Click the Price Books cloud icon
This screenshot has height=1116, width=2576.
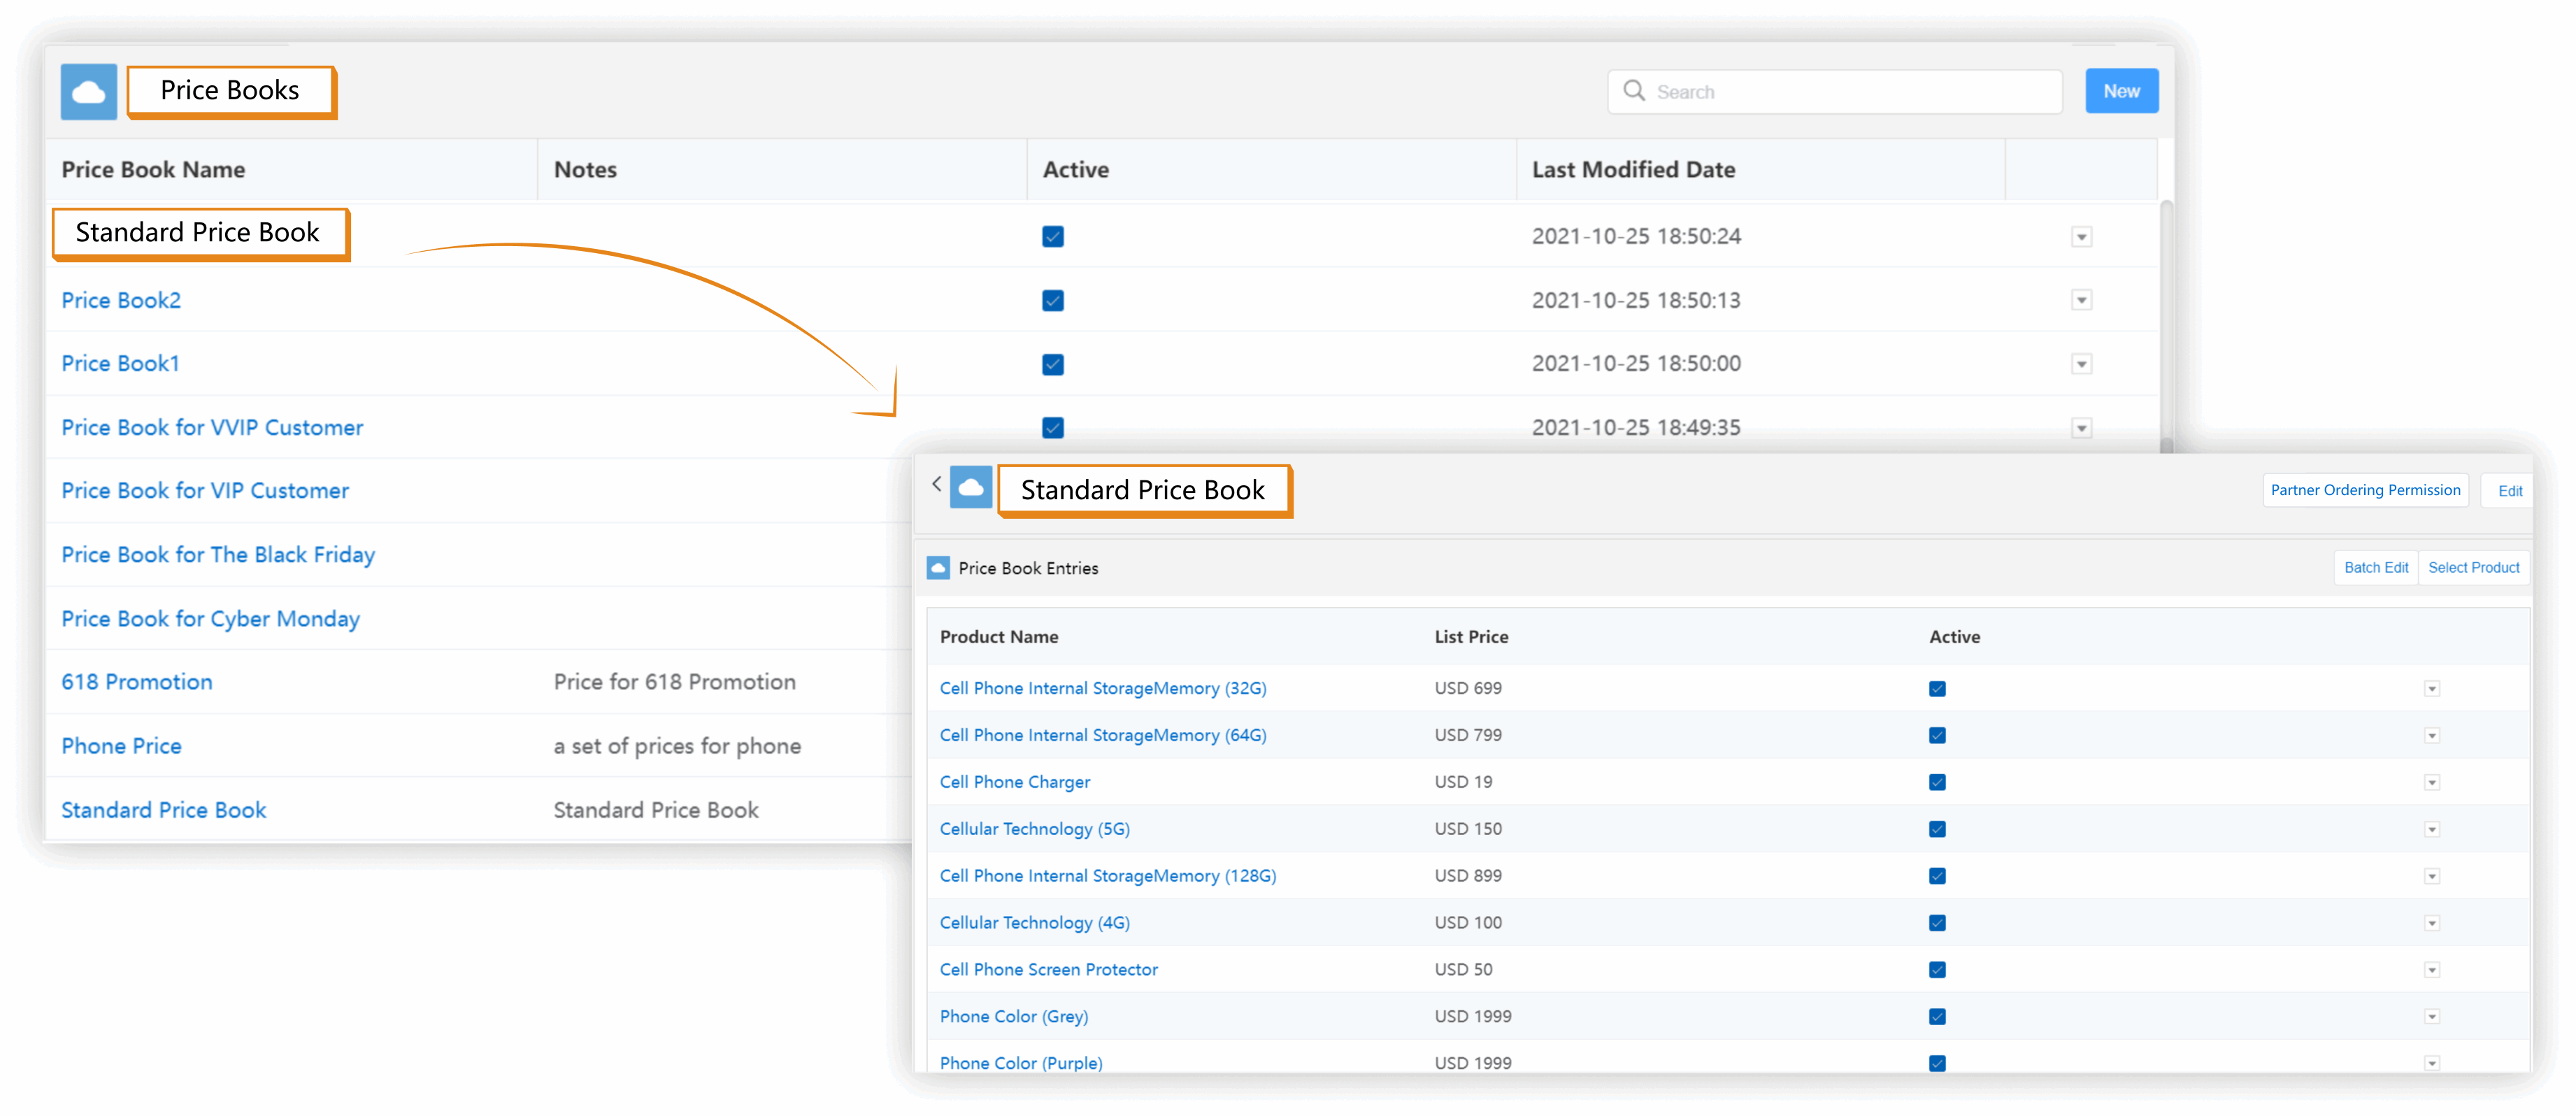[88, 92]
